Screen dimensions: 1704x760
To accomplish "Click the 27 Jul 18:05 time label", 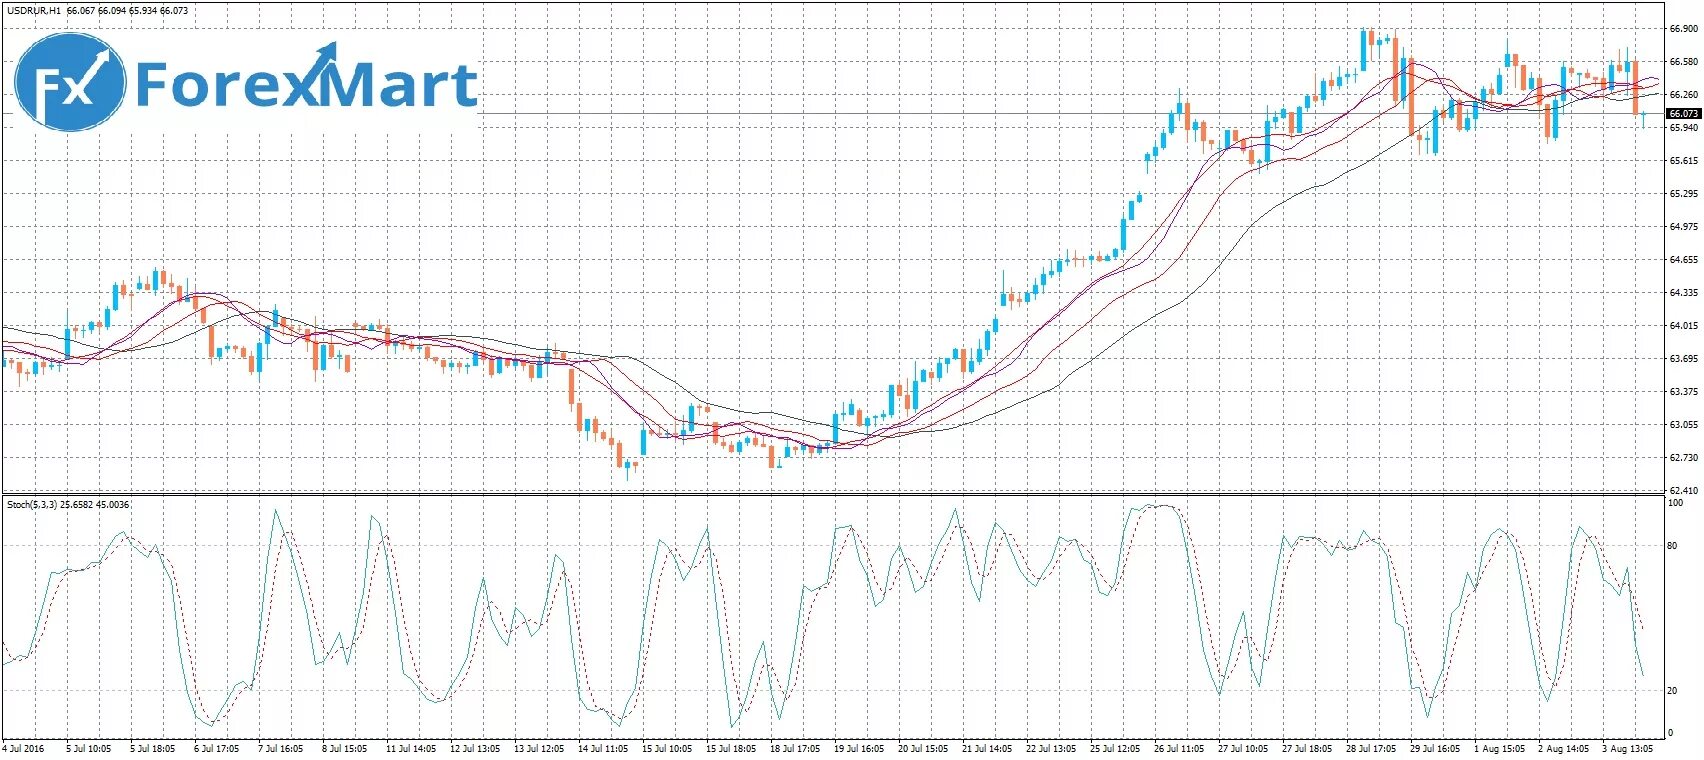I will (1307, 748).
